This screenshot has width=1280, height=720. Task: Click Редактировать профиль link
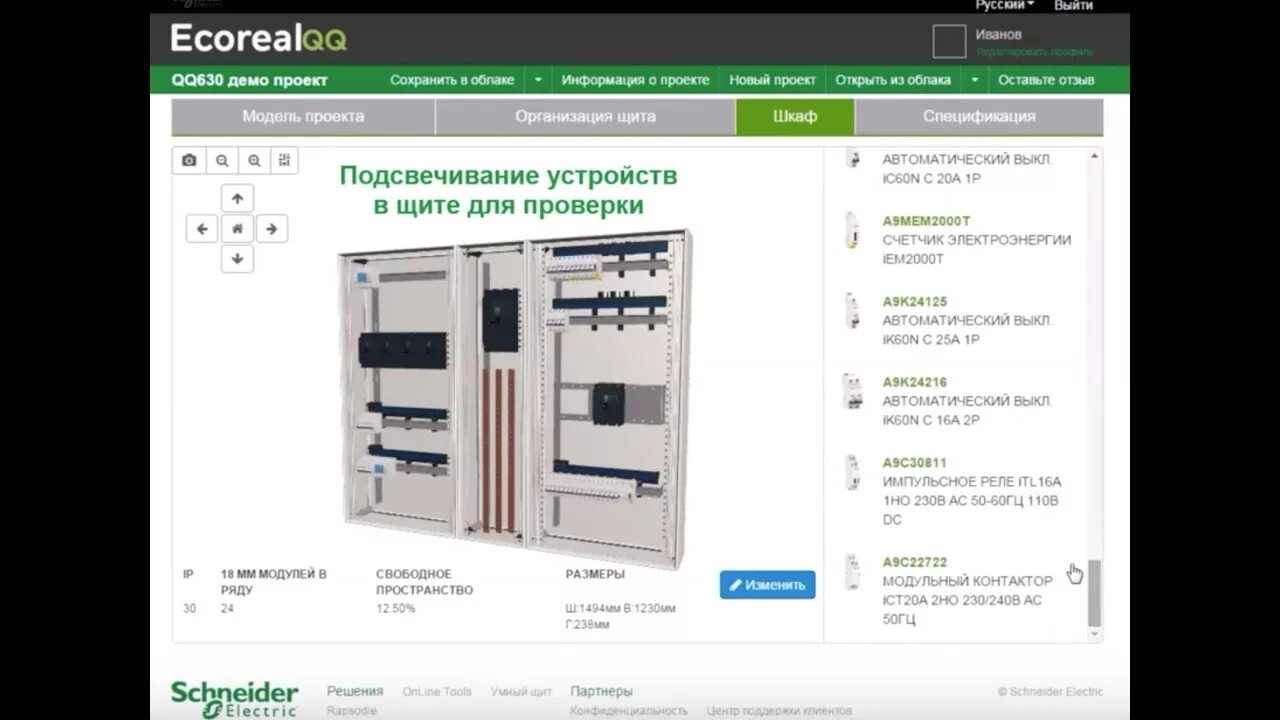[1035, 52]
